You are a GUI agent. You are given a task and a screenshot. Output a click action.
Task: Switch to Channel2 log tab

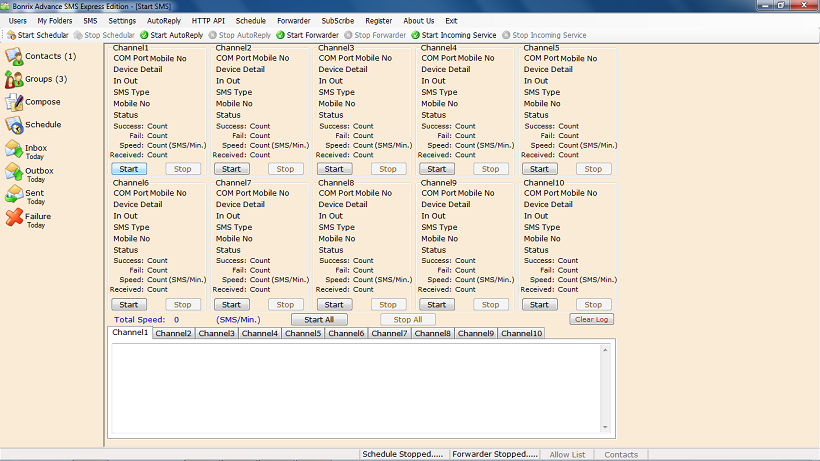[x=174, y=333]
